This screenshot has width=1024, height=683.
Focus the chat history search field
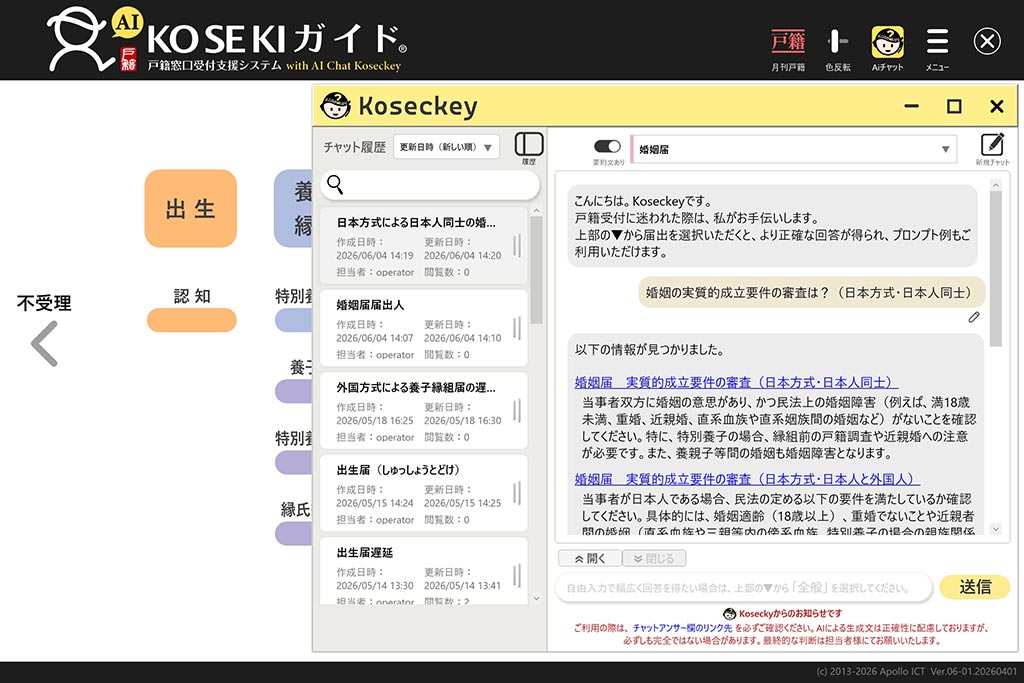430,185
